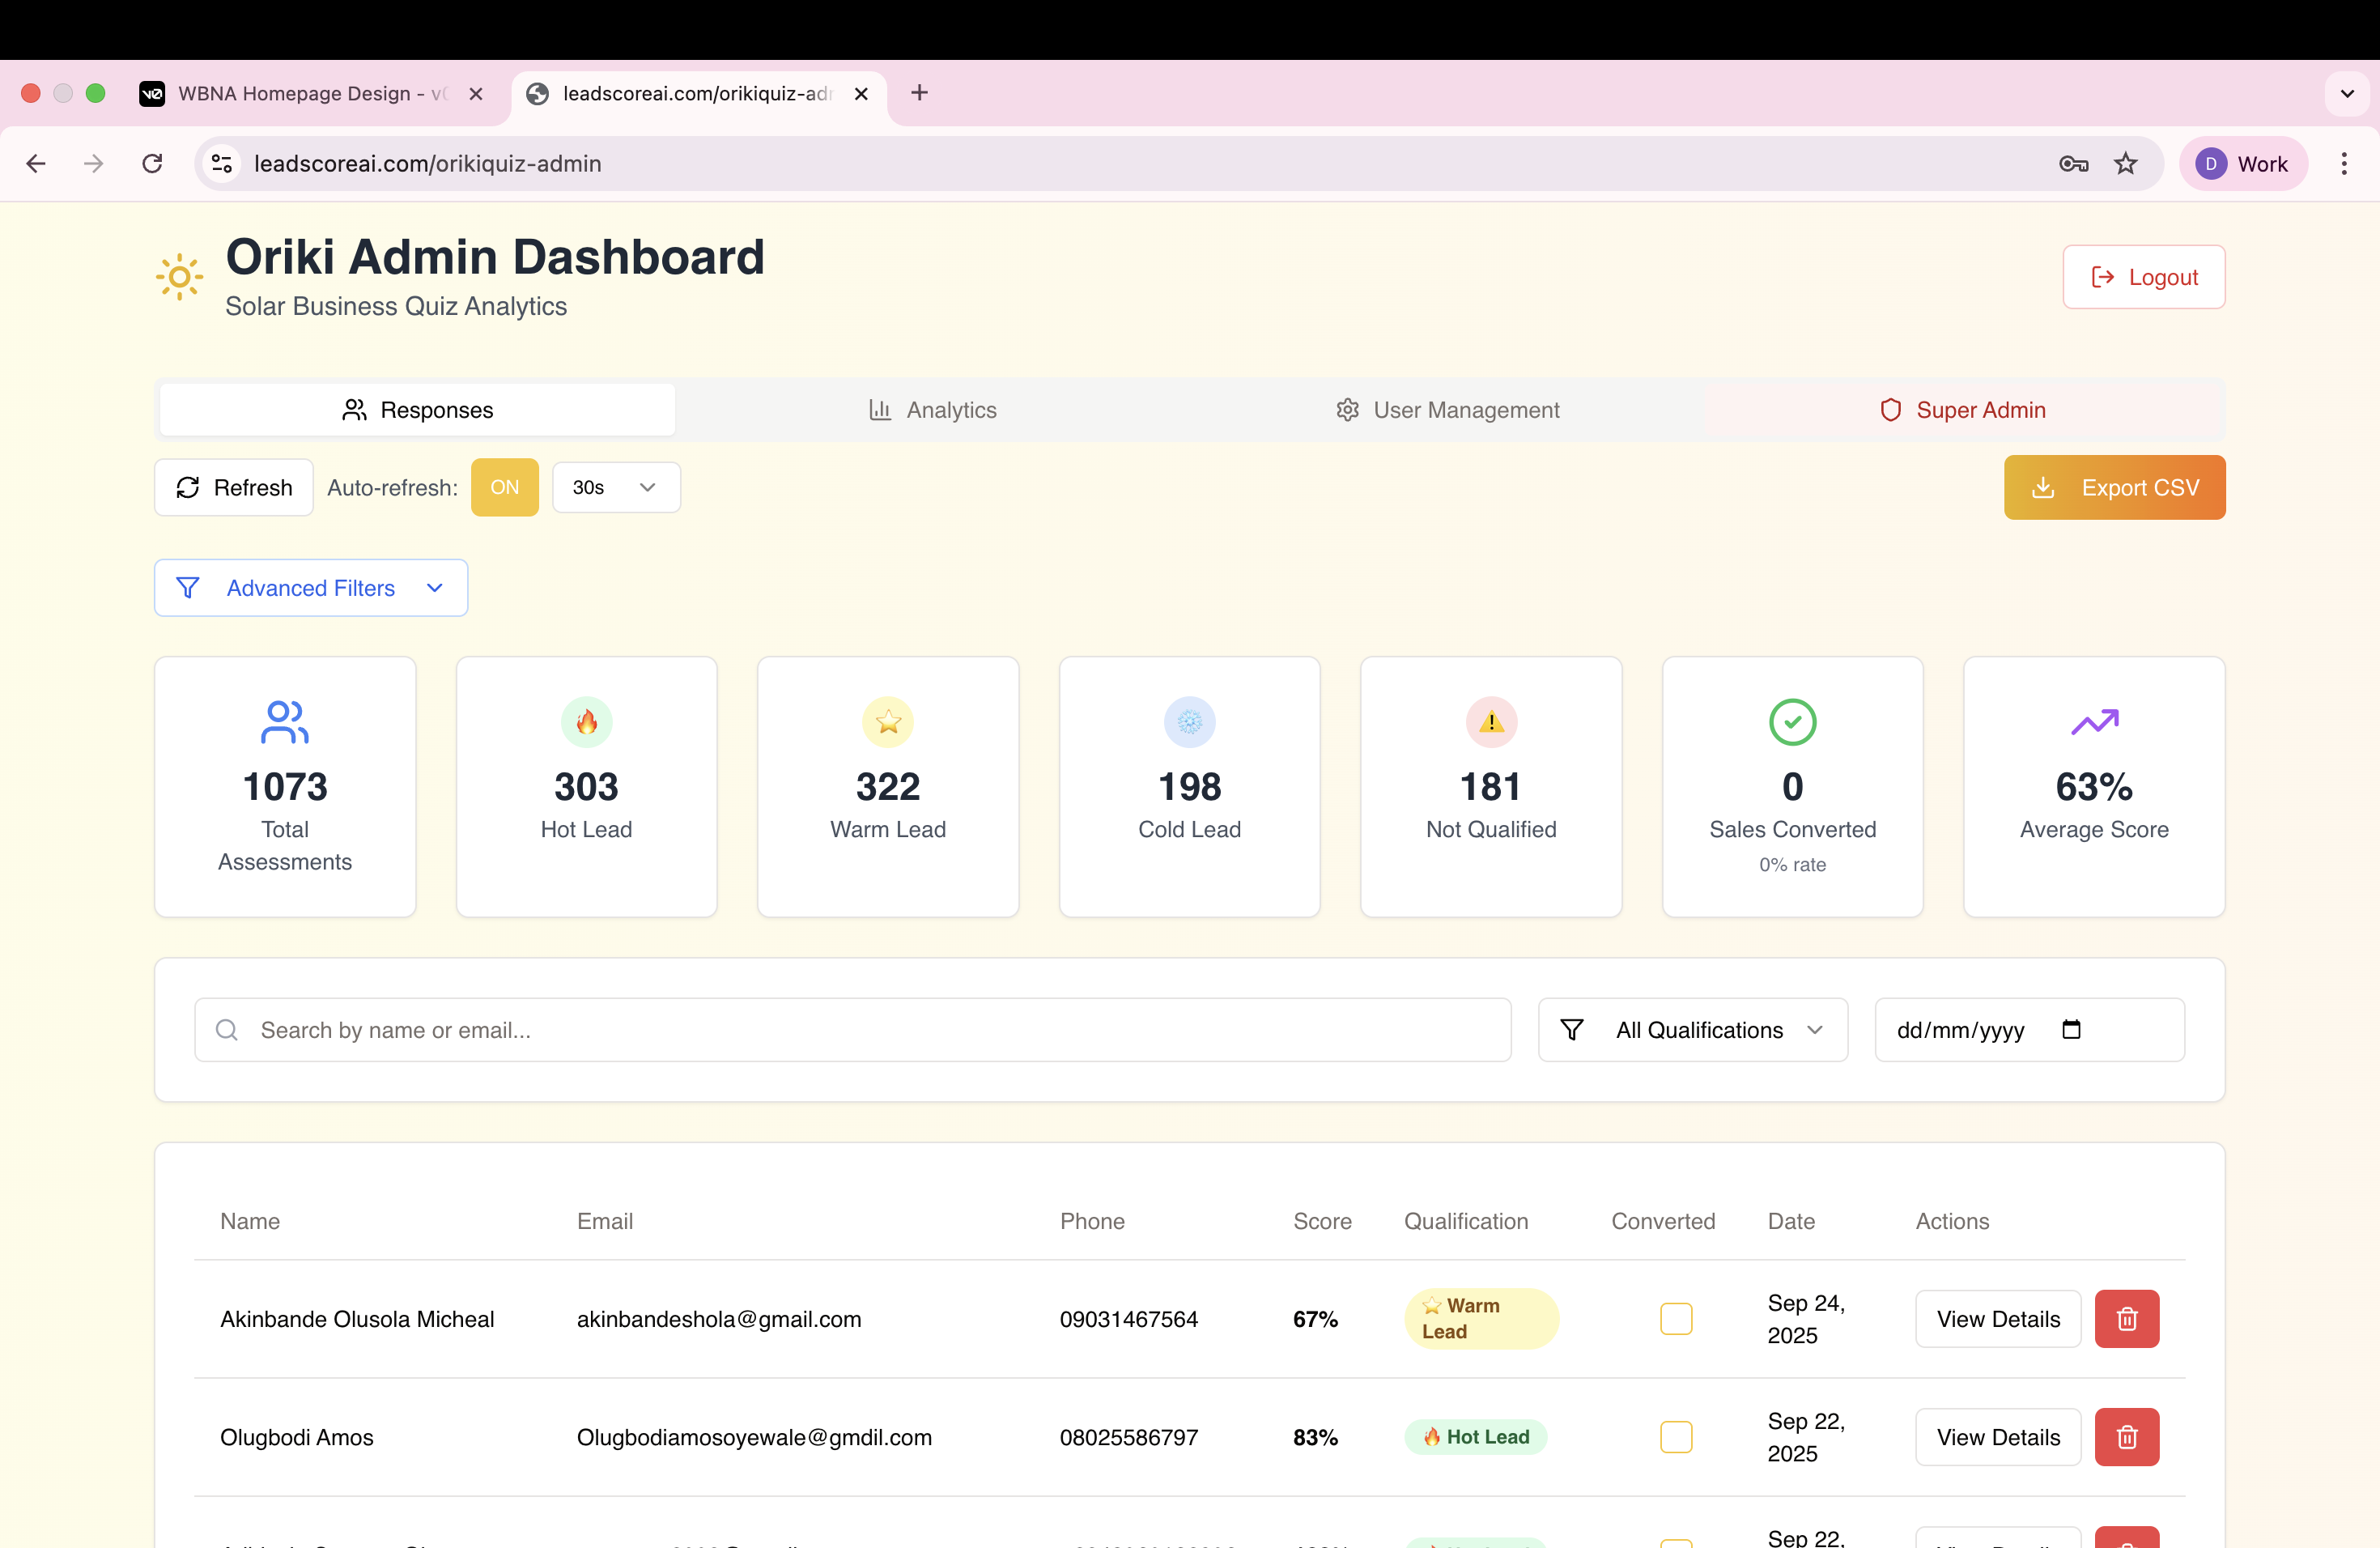Click the browser bookmark star icon
This screenshot has height=1548, width=2380.
click(x=2126, y=163)
